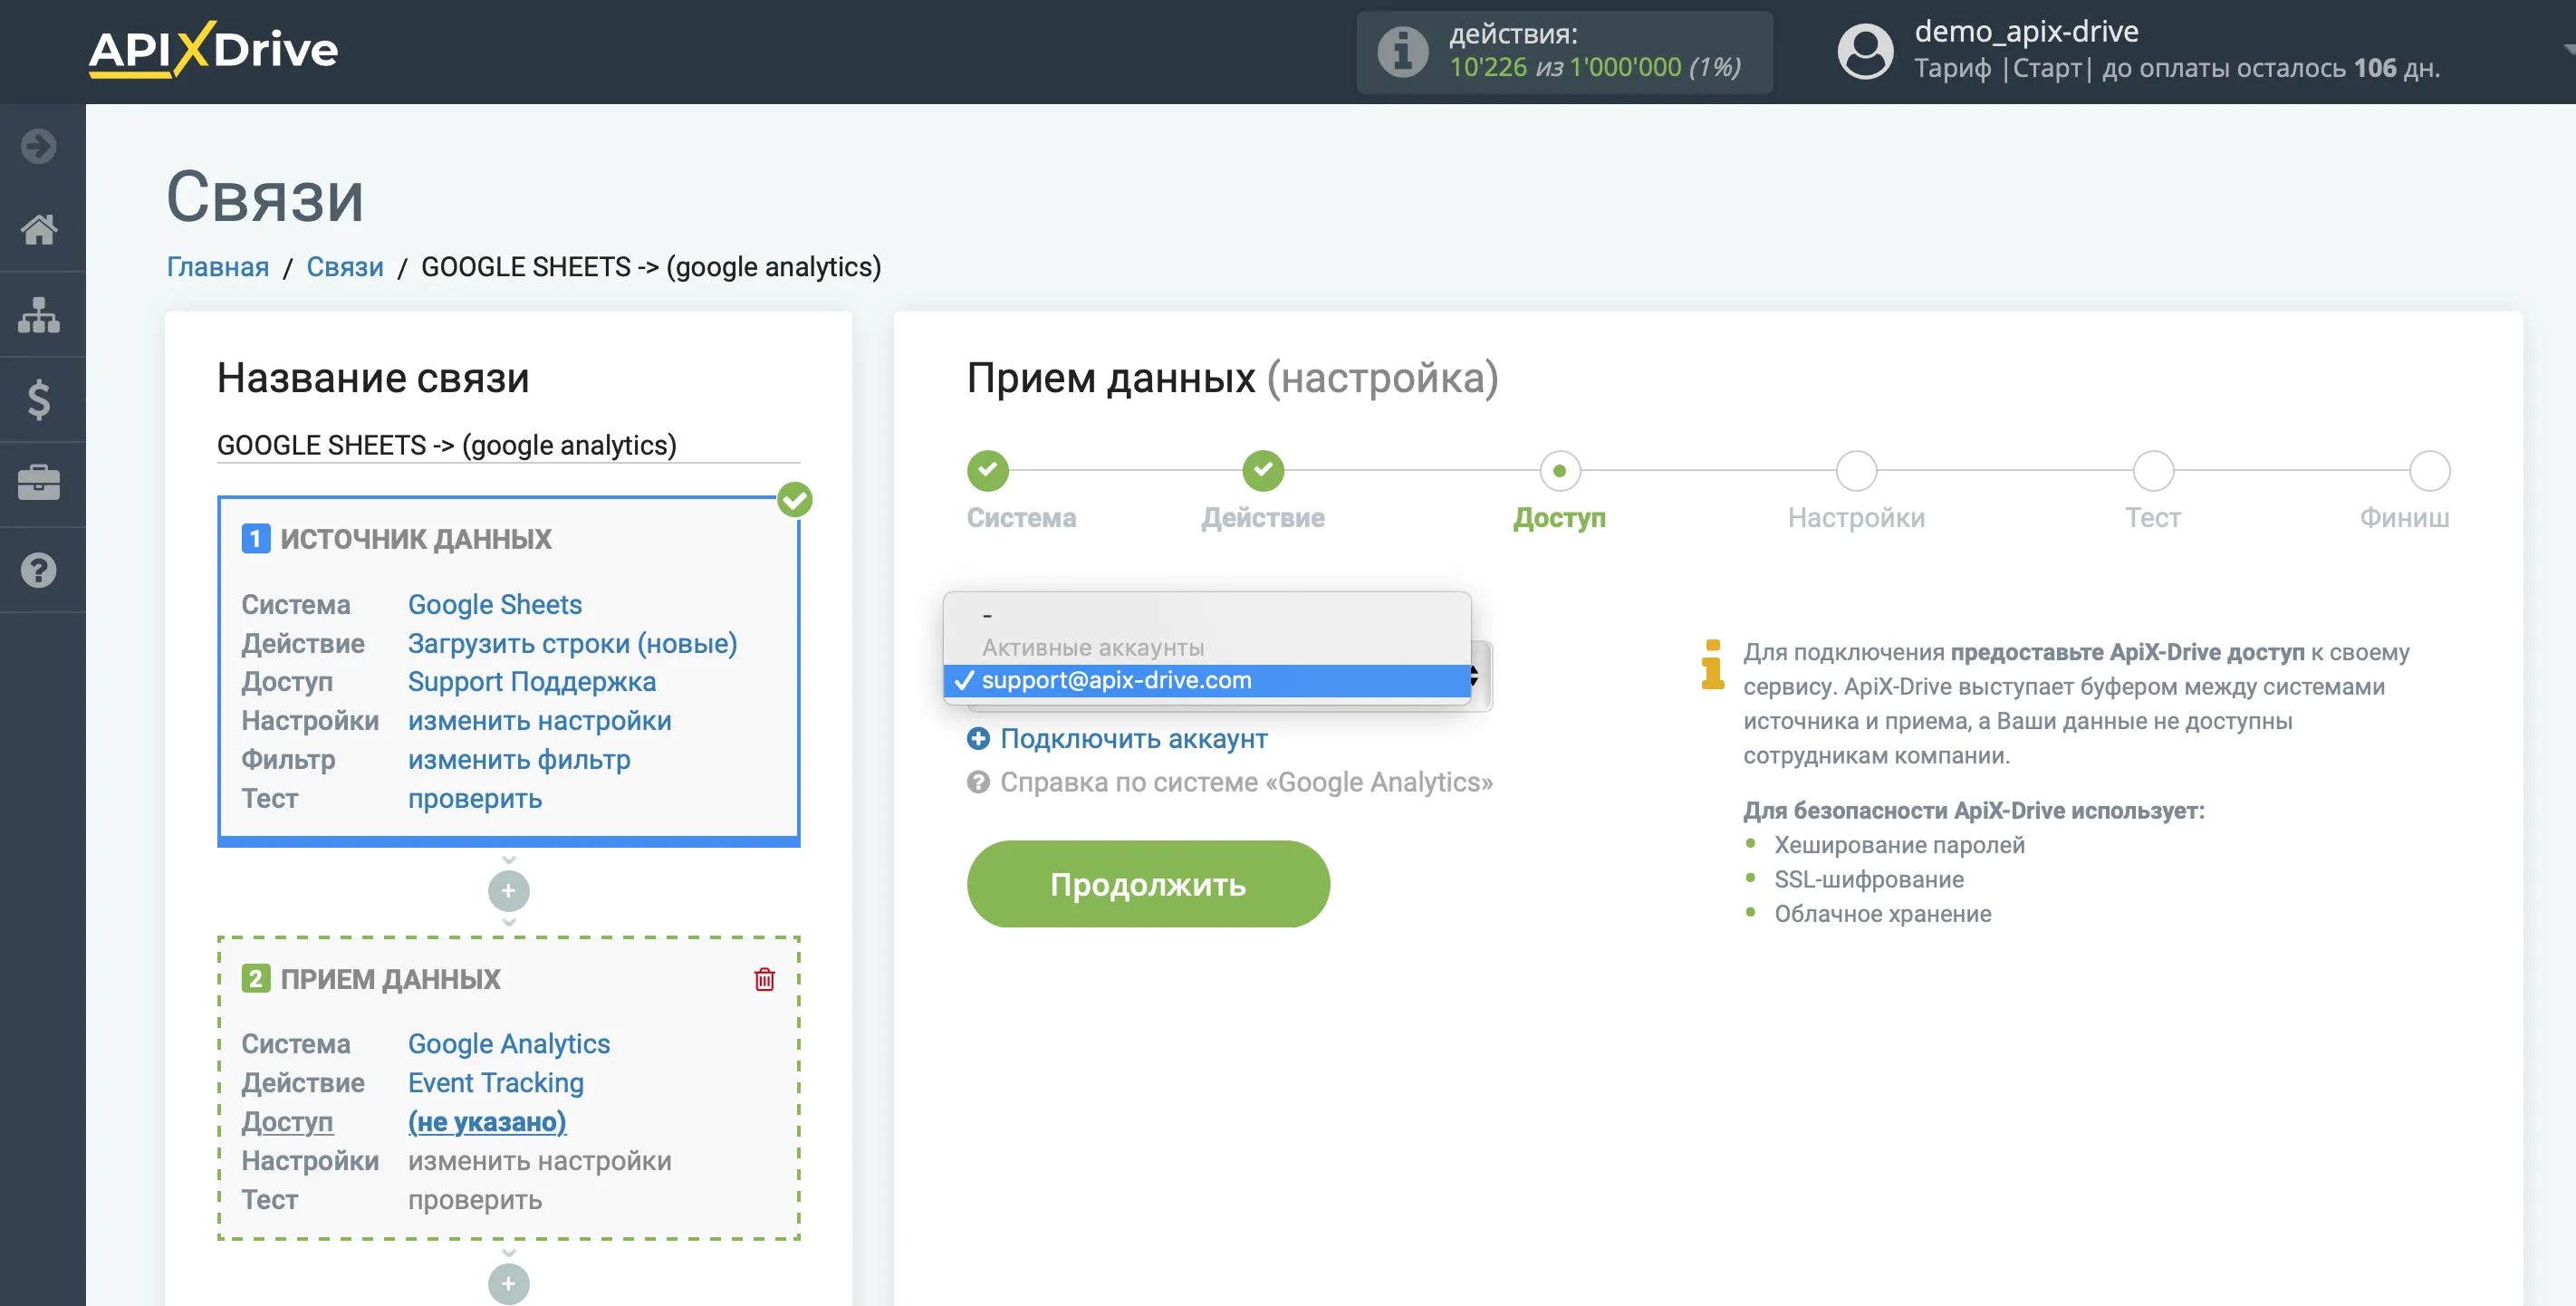The height and width of the screenshot is (1306, 2576).
Task: Click source изменить настройки link
Action: [x=539, y=721]
